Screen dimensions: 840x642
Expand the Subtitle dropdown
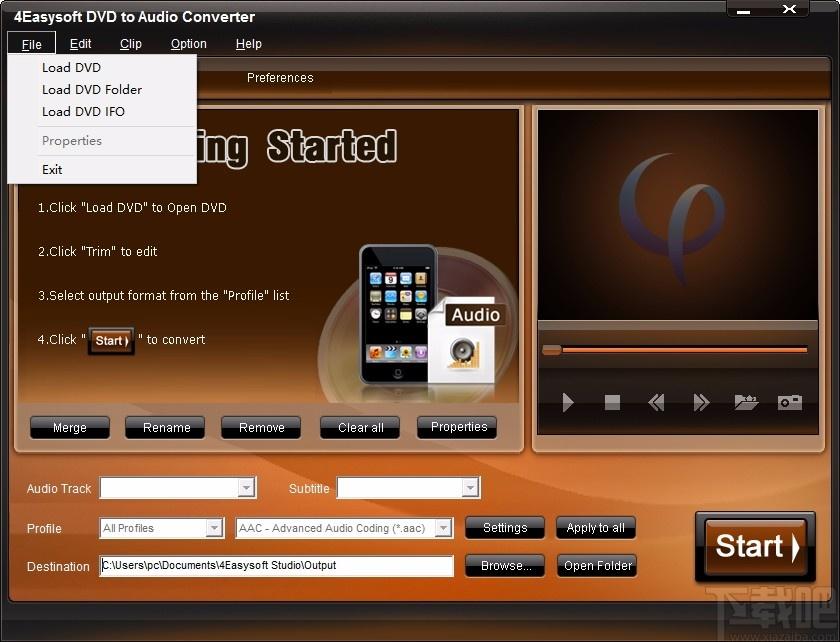pos(470,488)
